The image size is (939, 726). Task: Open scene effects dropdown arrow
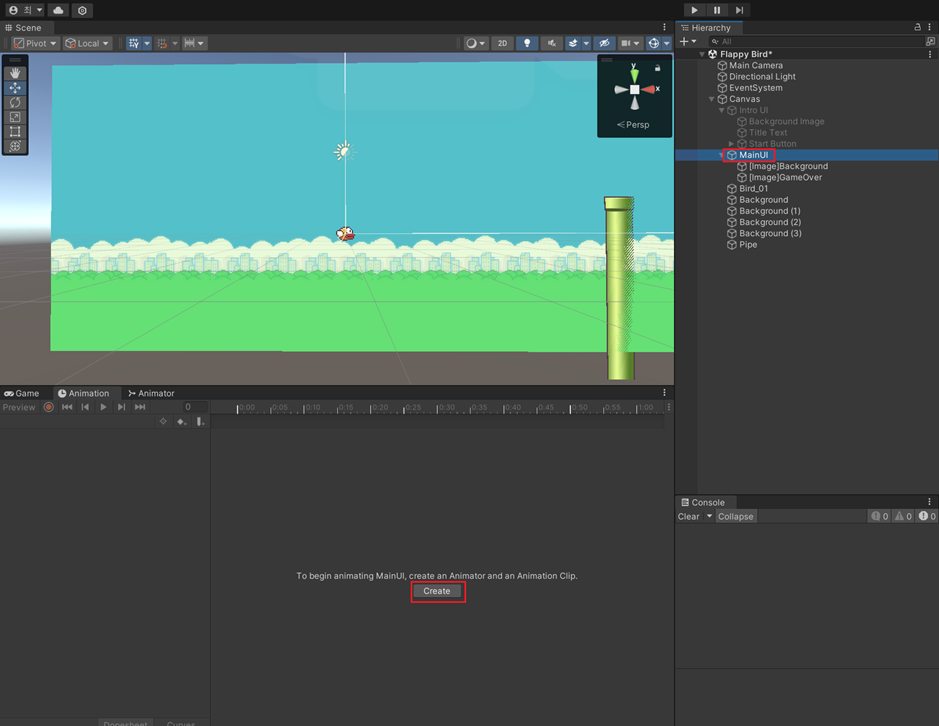pyautogui.click(x=586, y=43)
